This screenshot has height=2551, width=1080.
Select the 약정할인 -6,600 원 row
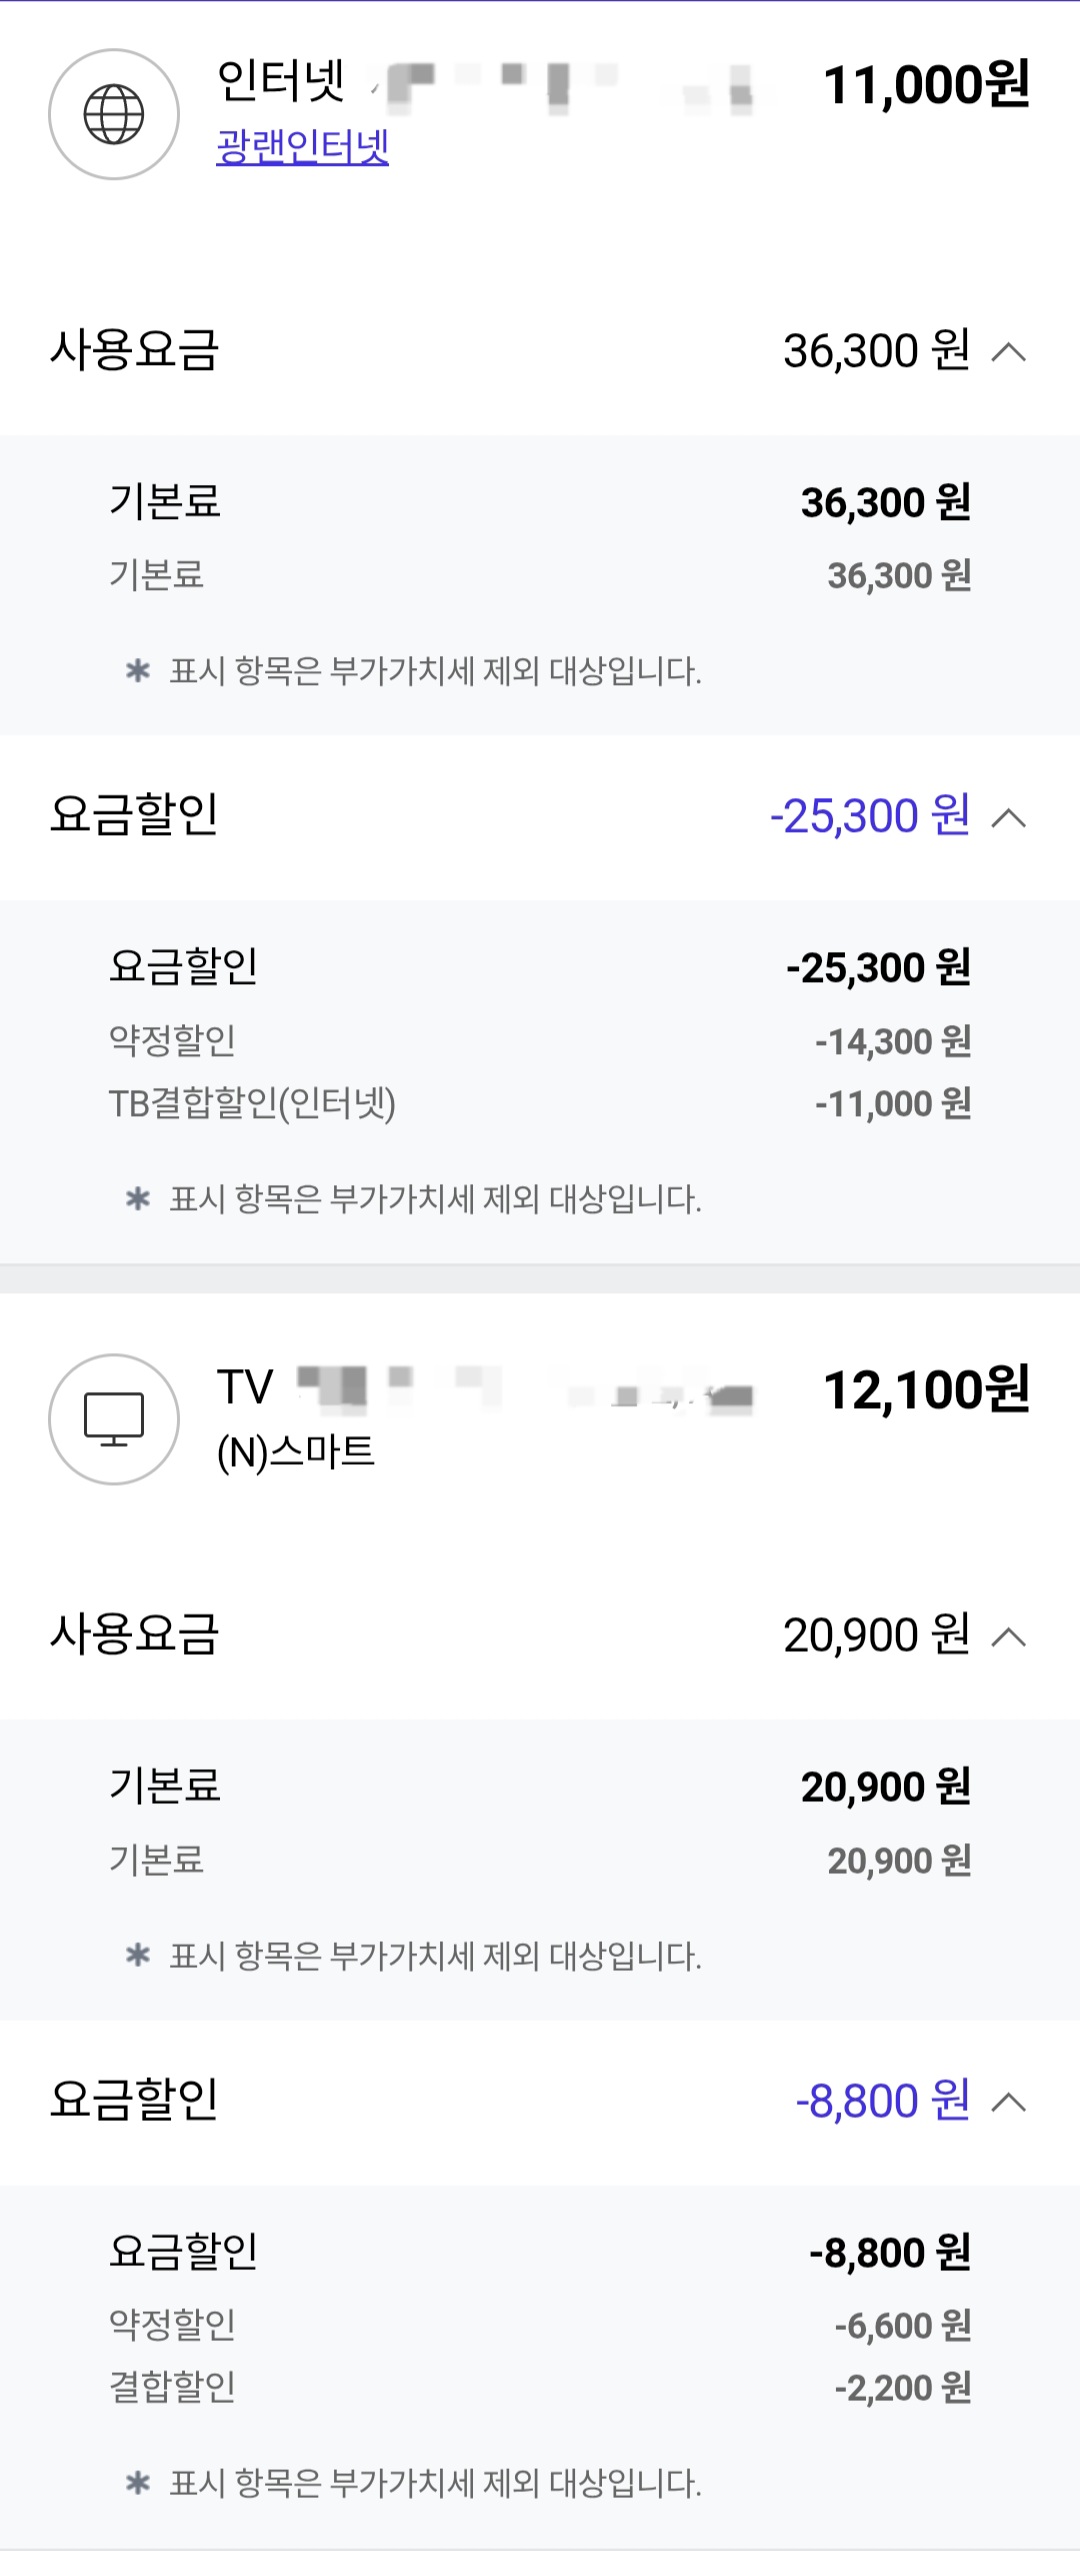click(x=540, y=2326)
